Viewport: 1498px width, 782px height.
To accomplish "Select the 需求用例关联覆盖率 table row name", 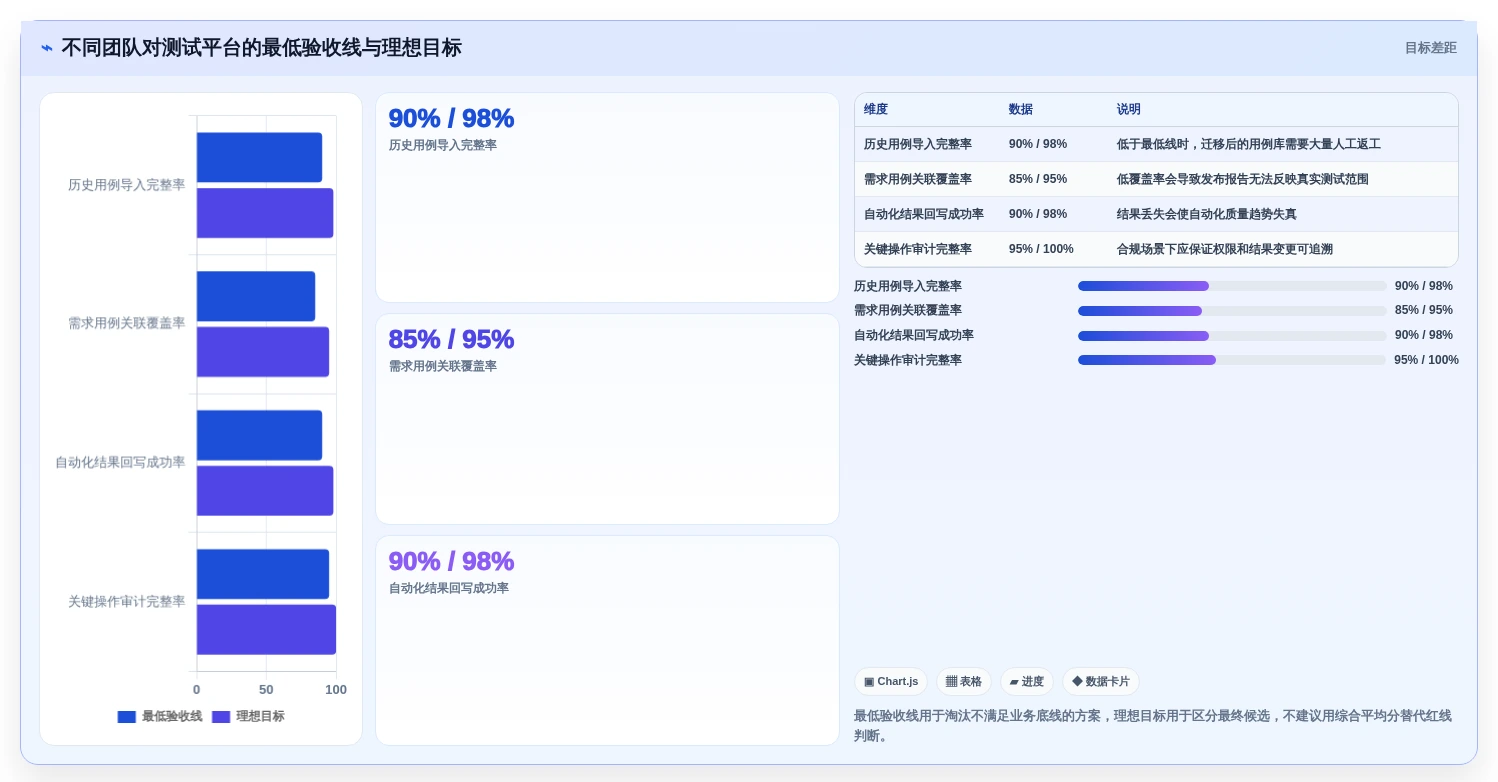I will [x=918, y=179].
